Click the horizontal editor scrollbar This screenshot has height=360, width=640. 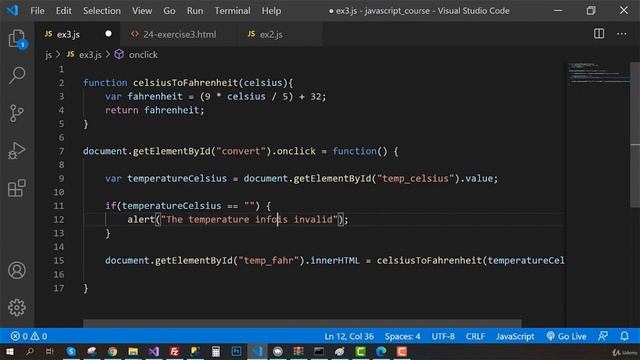pyautogui.click(x=302, y=324)
